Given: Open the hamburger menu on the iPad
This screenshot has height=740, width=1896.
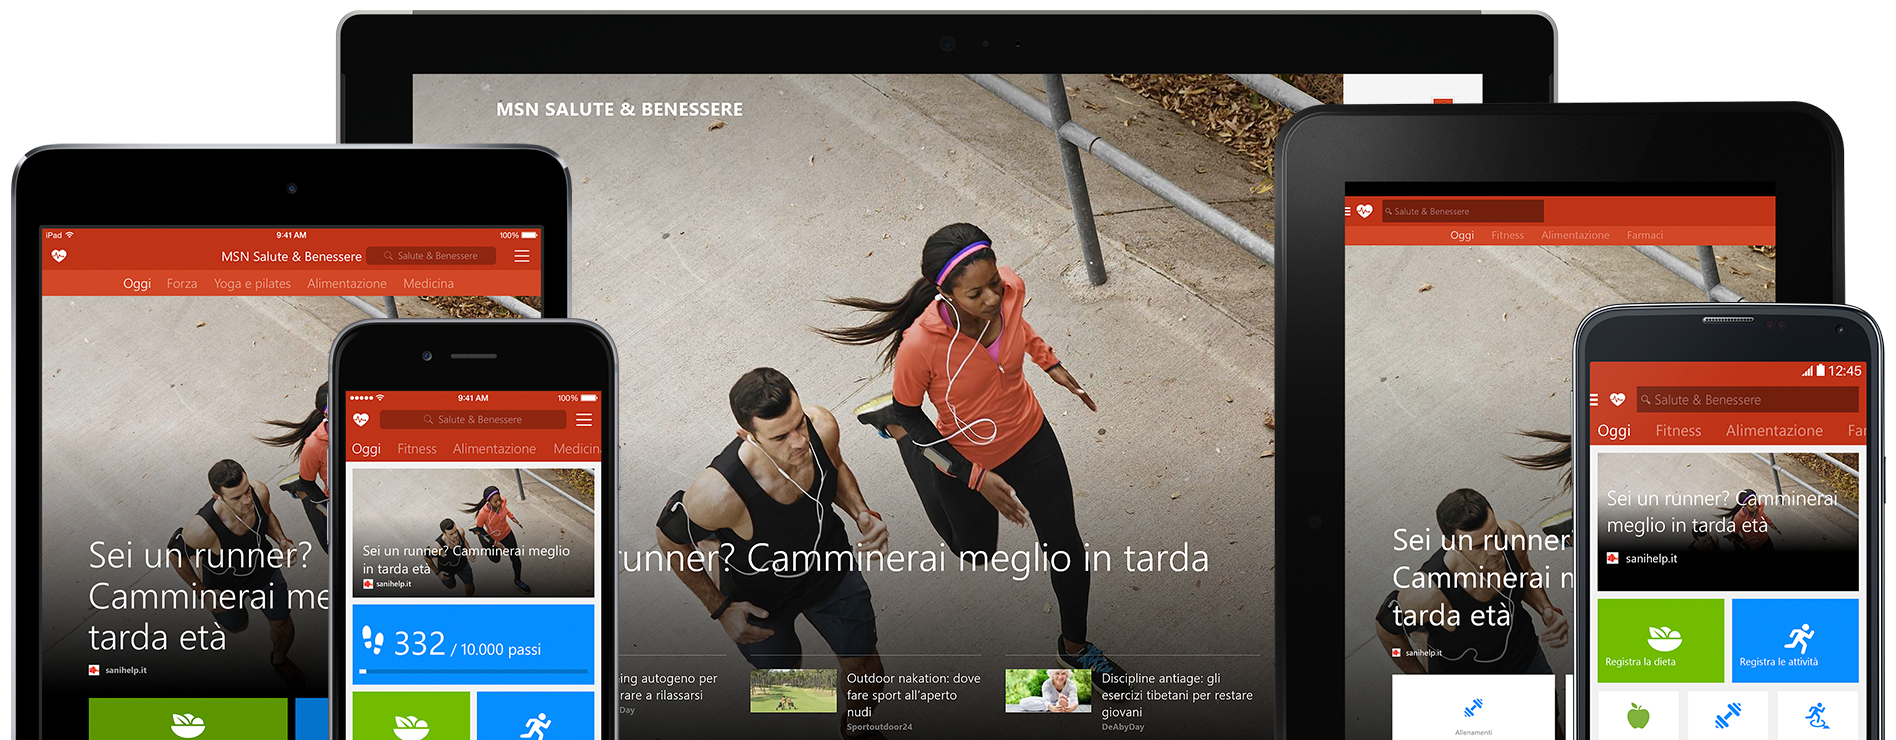Looking at the screenshot, I should pyautogui.click(x=521, y=256).
